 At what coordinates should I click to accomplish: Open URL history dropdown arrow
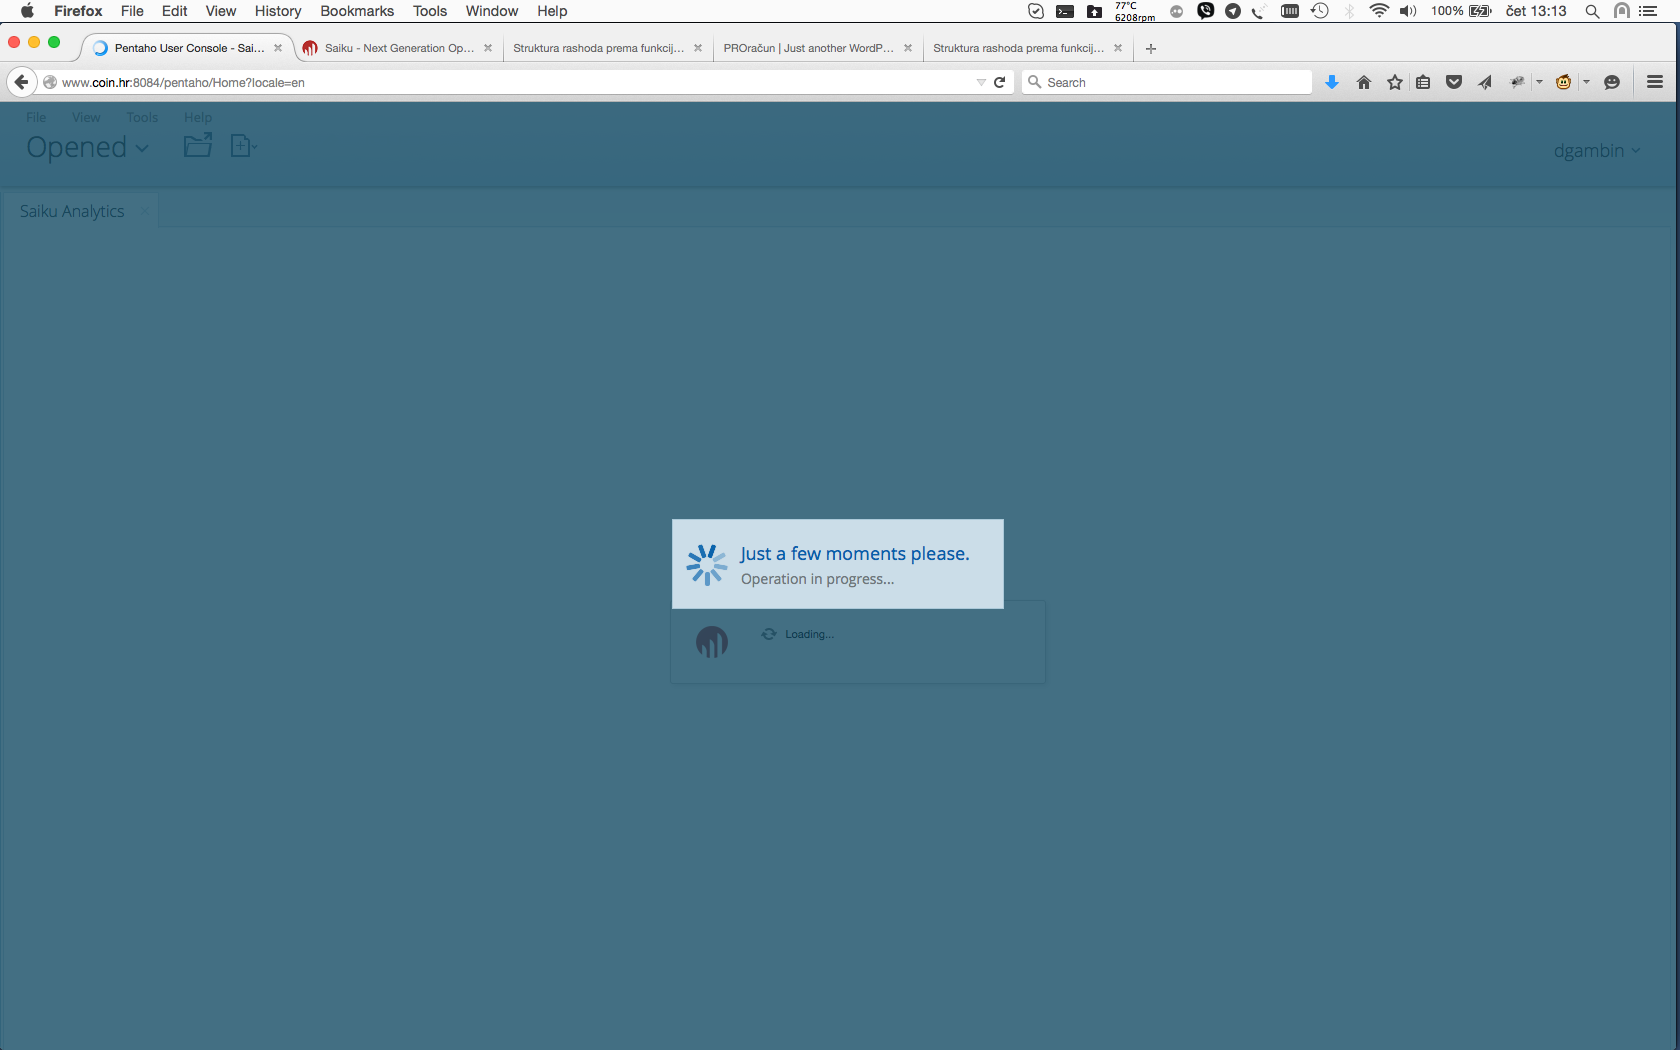coord(981,82)
